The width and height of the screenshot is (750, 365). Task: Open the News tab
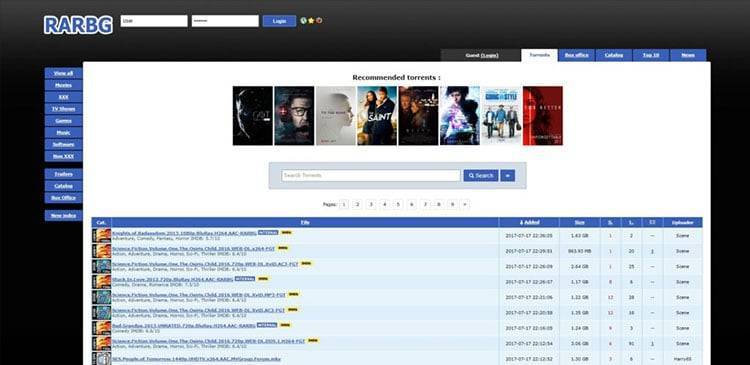tap(688, 55)
